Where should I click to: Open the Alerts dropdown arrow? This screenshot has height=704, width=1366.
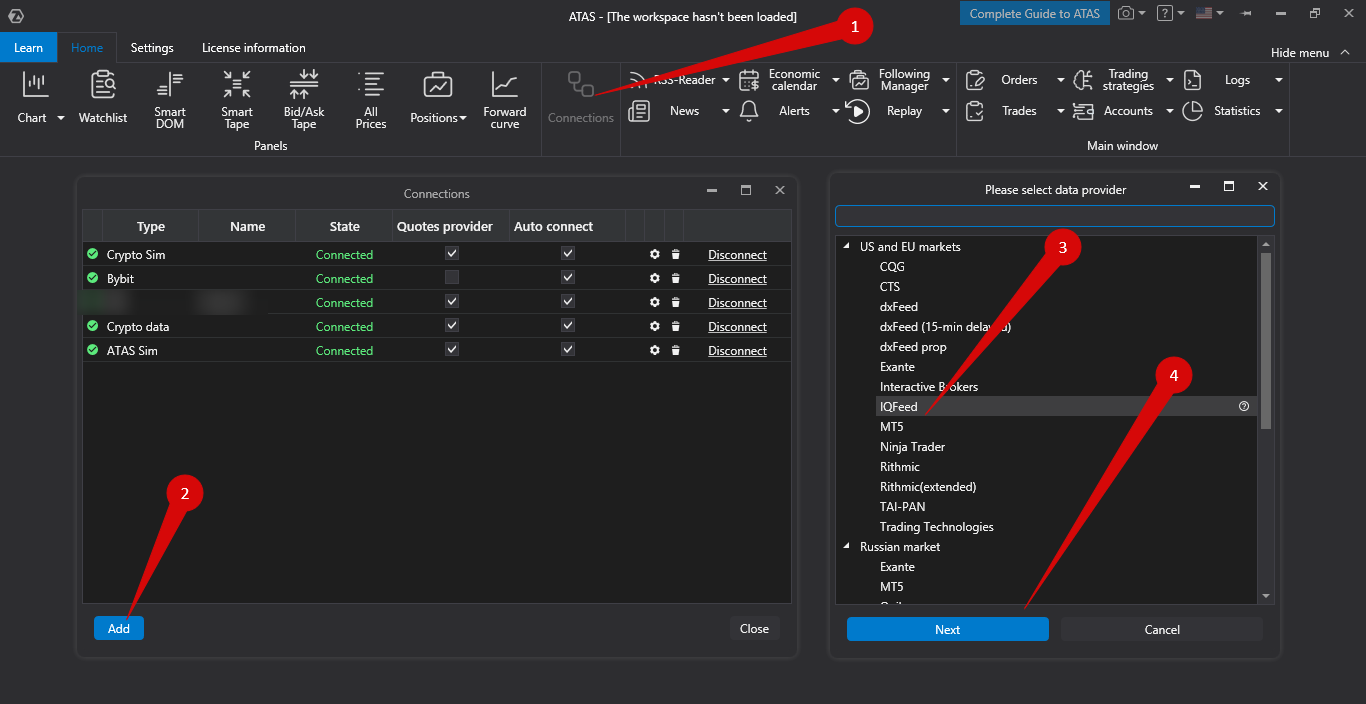click(x=835, y=111)
